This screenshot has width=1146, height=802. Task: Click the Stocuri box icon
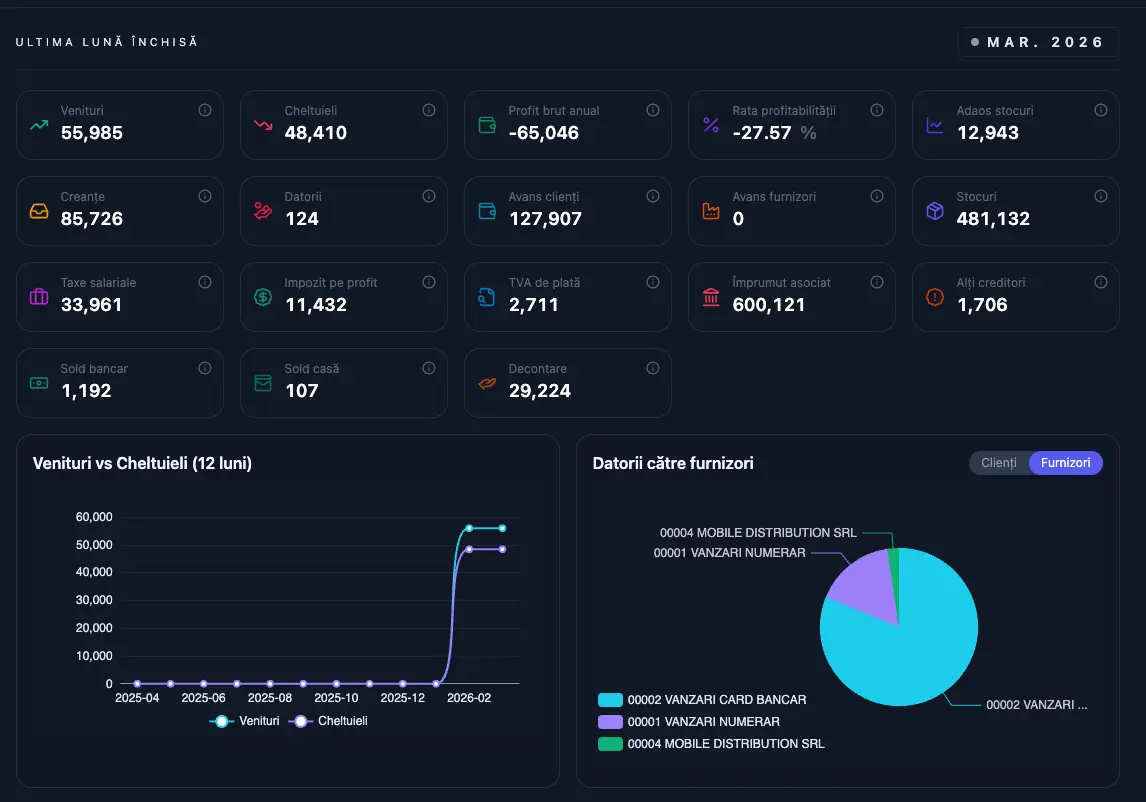pos(935,211)
